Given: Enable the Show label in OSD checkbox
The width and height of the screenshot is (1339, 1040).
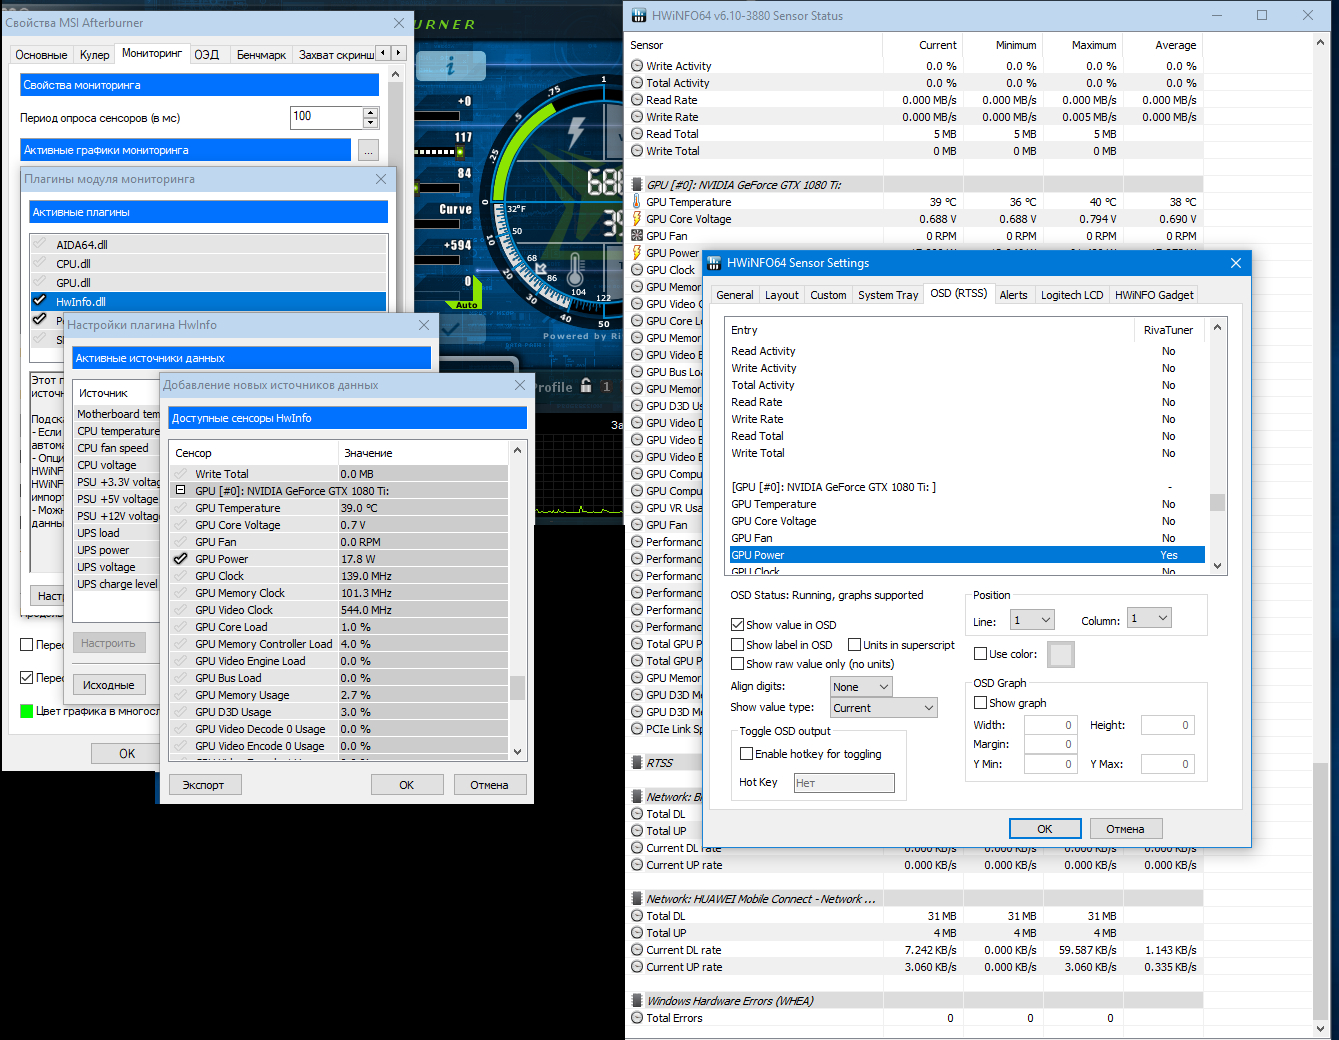Looking at the screenshot, I should [738, 645].
